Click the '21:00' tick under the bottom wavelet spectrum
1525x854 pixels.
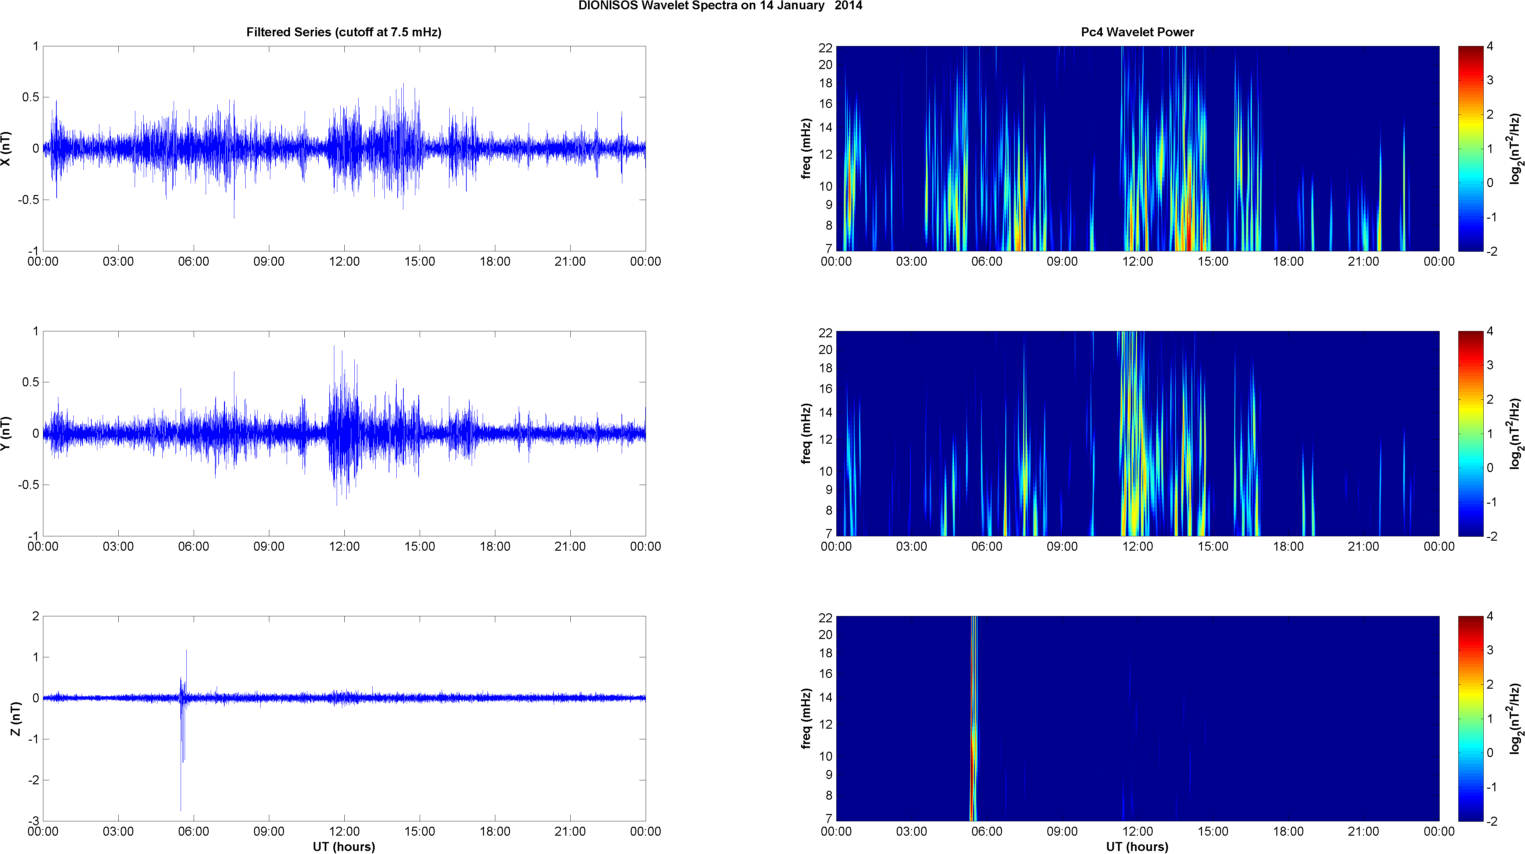1364,832
